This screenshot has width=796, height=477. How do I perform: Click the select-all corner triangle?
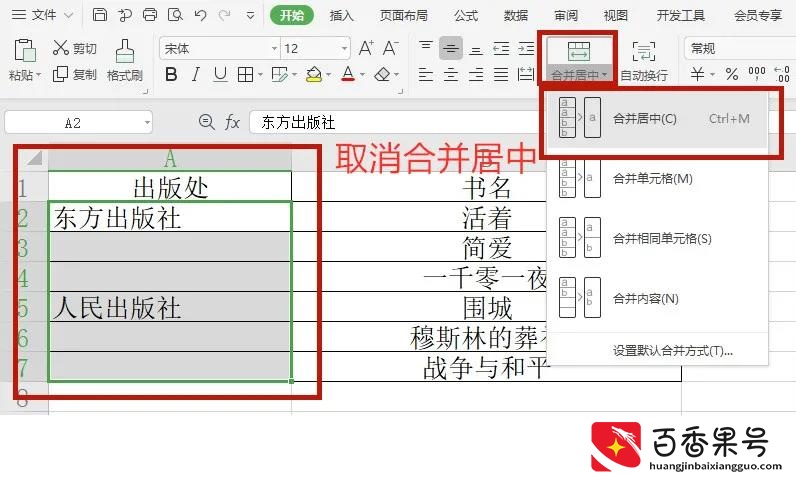pyautogui.click(x=34, y=158)
